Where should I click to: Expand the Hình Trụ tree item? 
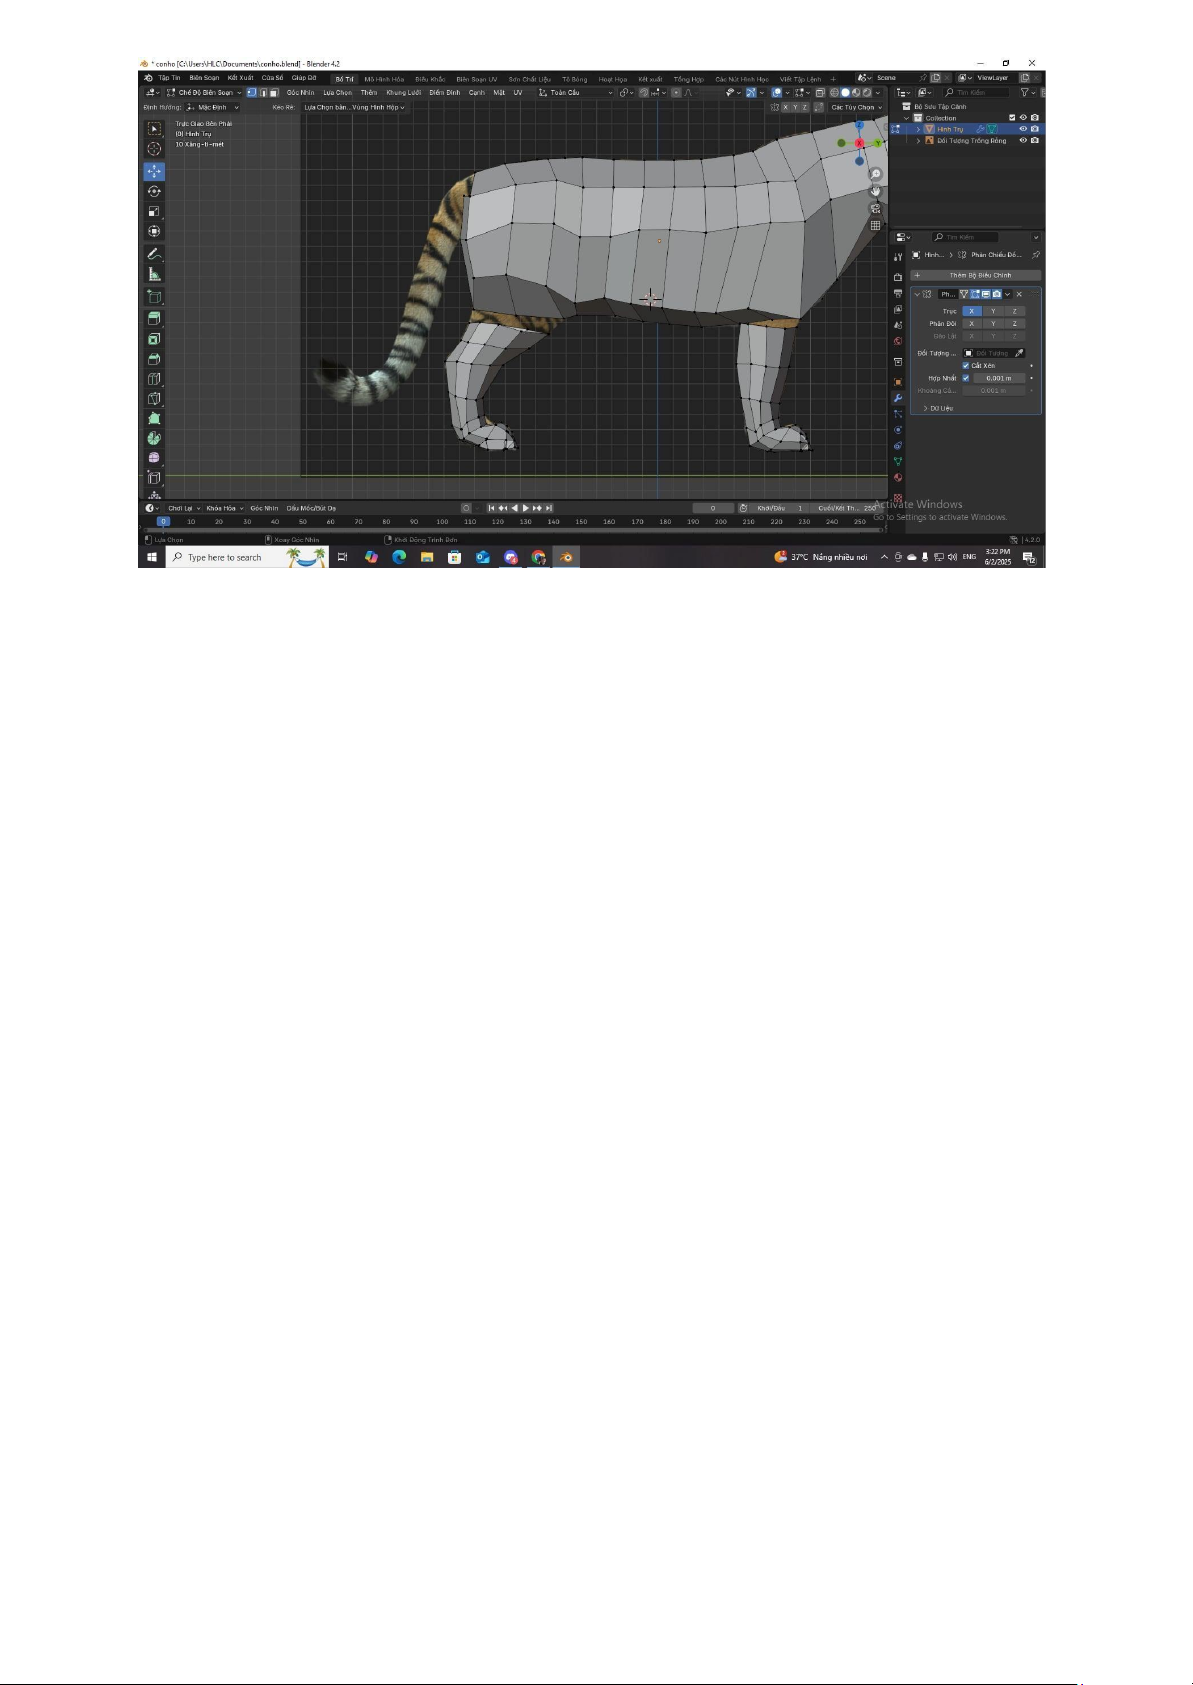(919, 129)
